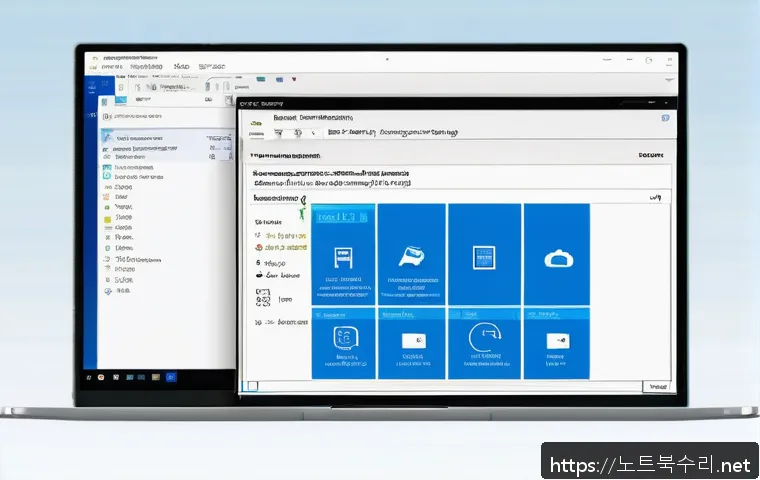Viewport: 760px width, 480px height.
Task: Click the red circle item in dialog list
Action: coord(259,246)
